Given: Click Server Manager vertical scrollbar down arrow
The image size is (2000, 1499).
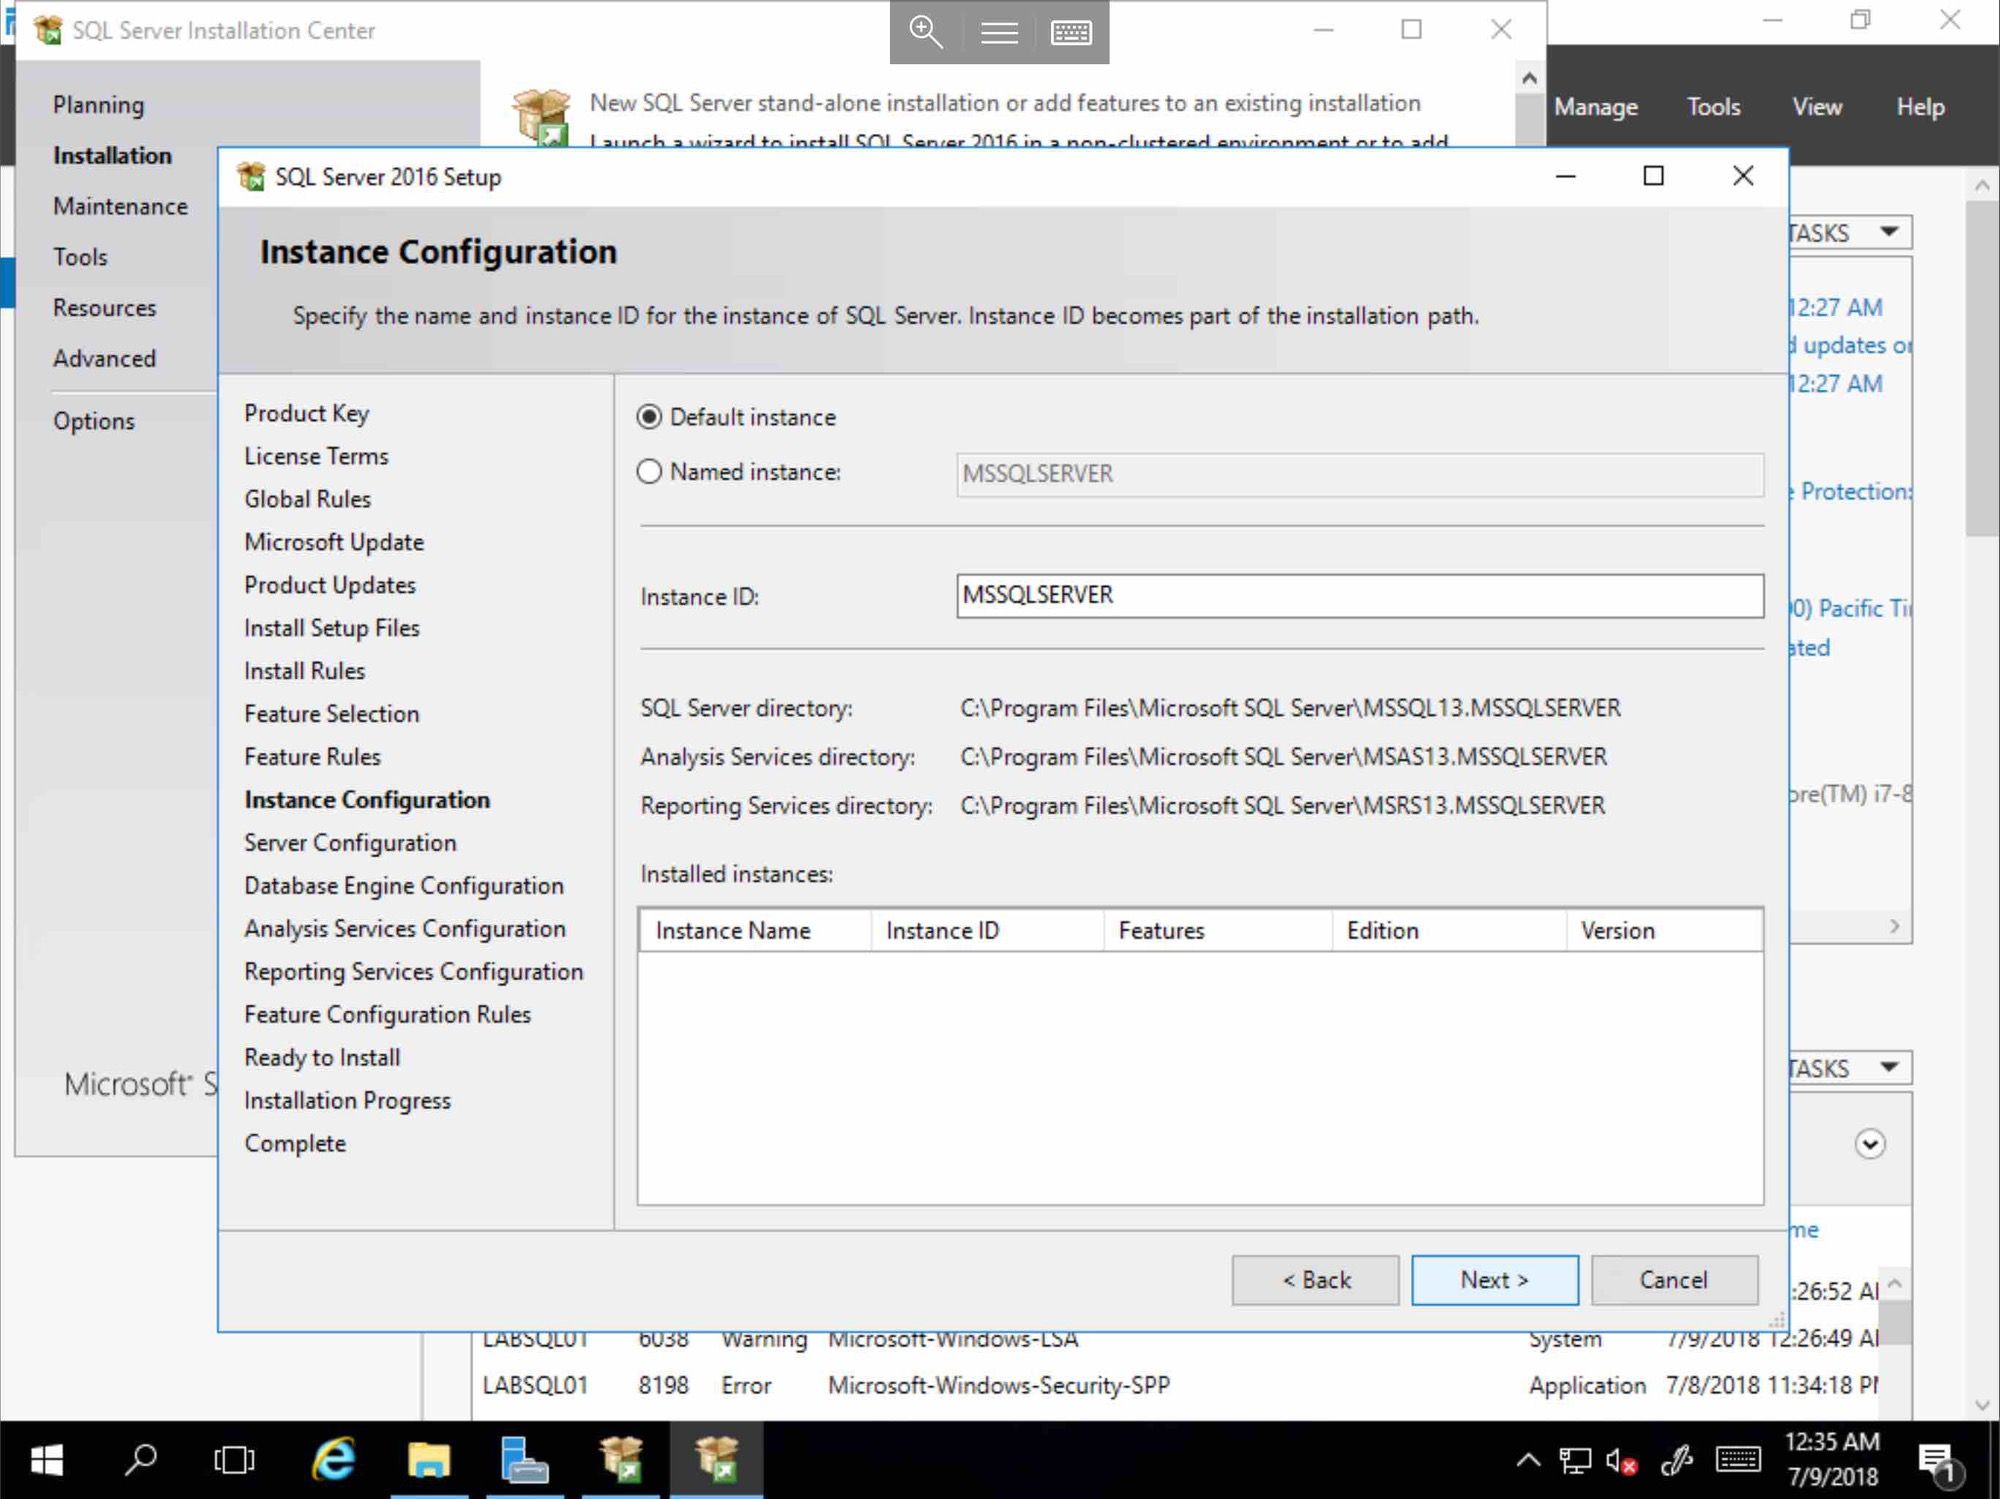Looking at the screenshot, I should pyautogui.click(x=1983, y=1405).
